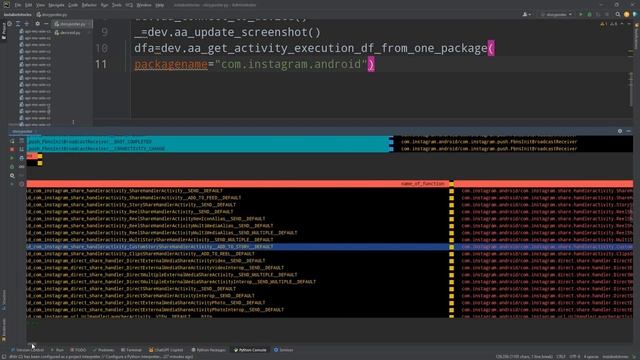
Task: Open the View menu
Action: [x=40, y=5]
